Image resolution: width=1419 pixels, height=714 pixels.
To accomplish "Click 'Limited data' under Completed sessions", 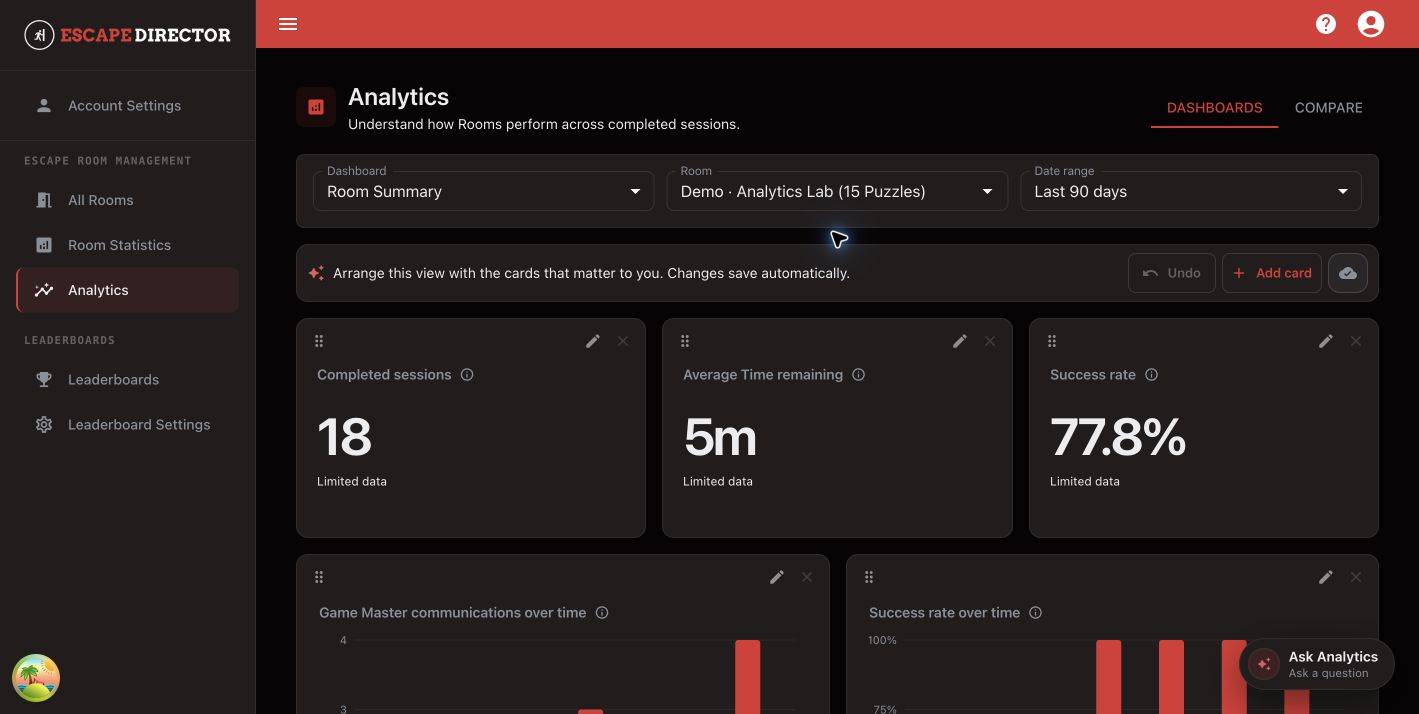I will [x=352, y=481].
